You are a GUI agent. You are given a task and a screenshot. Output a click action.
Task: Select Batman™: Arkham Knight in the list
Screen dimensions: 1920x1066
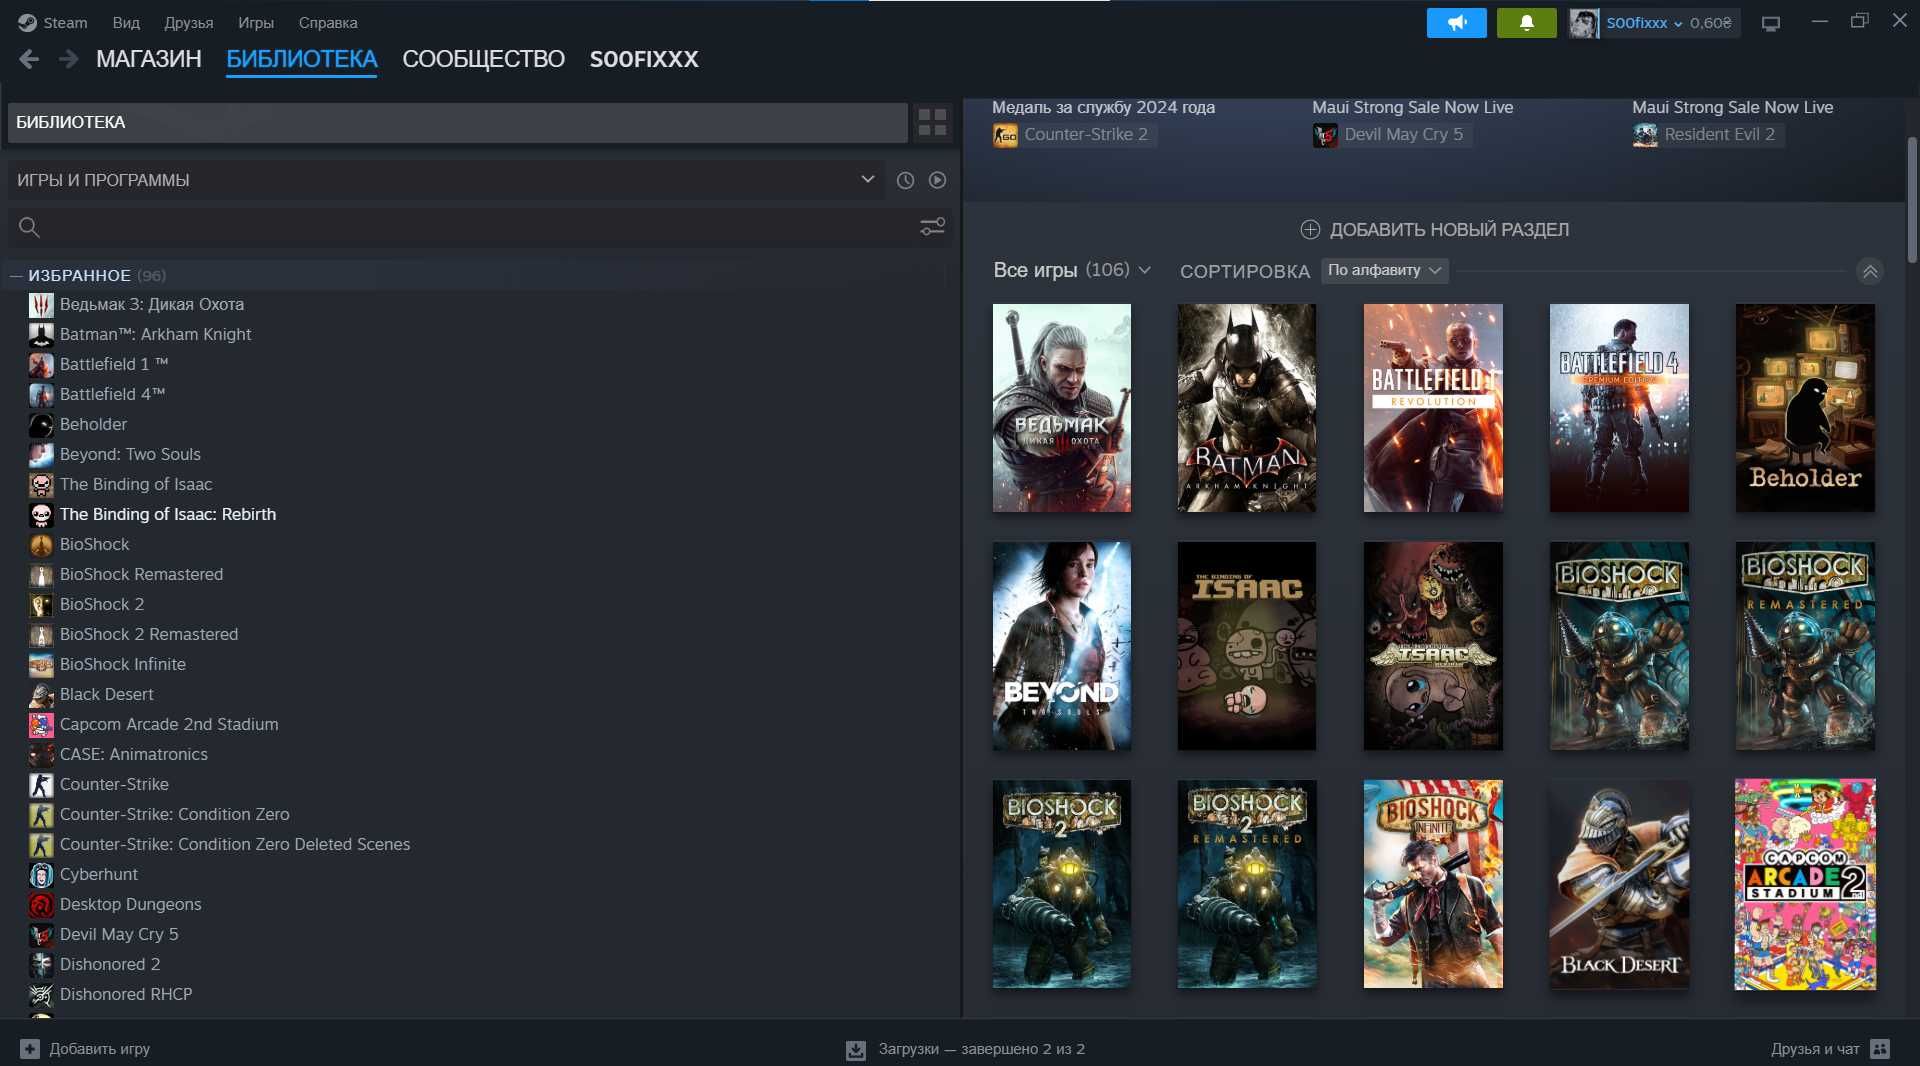point(155,334)
